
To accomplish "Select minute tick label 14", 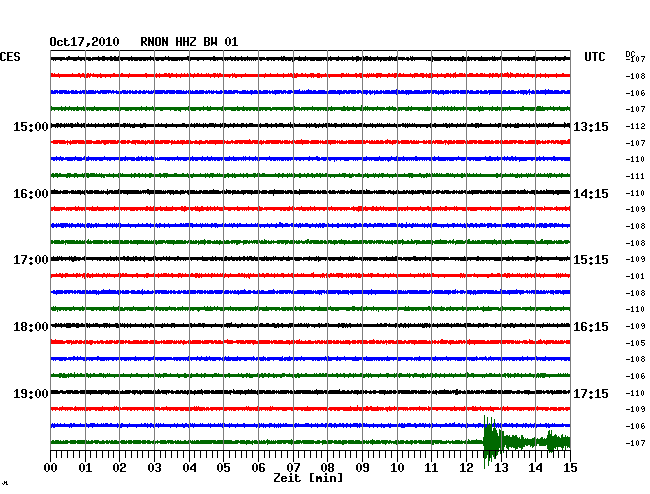I will tap(536, 468).
